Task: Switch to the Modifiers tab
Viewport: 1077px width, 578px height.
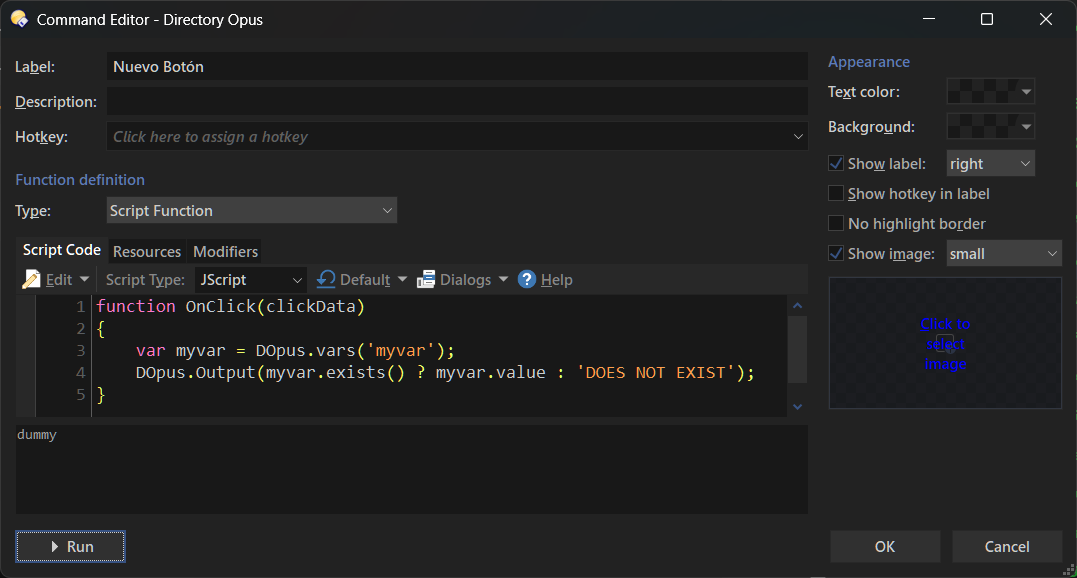Action: click(x=225, y=252)
